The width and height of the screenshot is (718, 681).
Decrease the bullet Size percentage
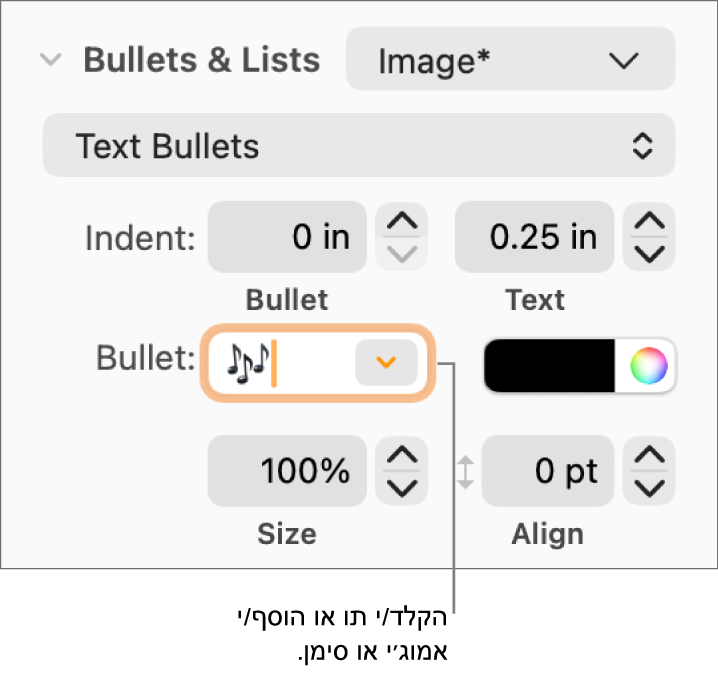402,488
